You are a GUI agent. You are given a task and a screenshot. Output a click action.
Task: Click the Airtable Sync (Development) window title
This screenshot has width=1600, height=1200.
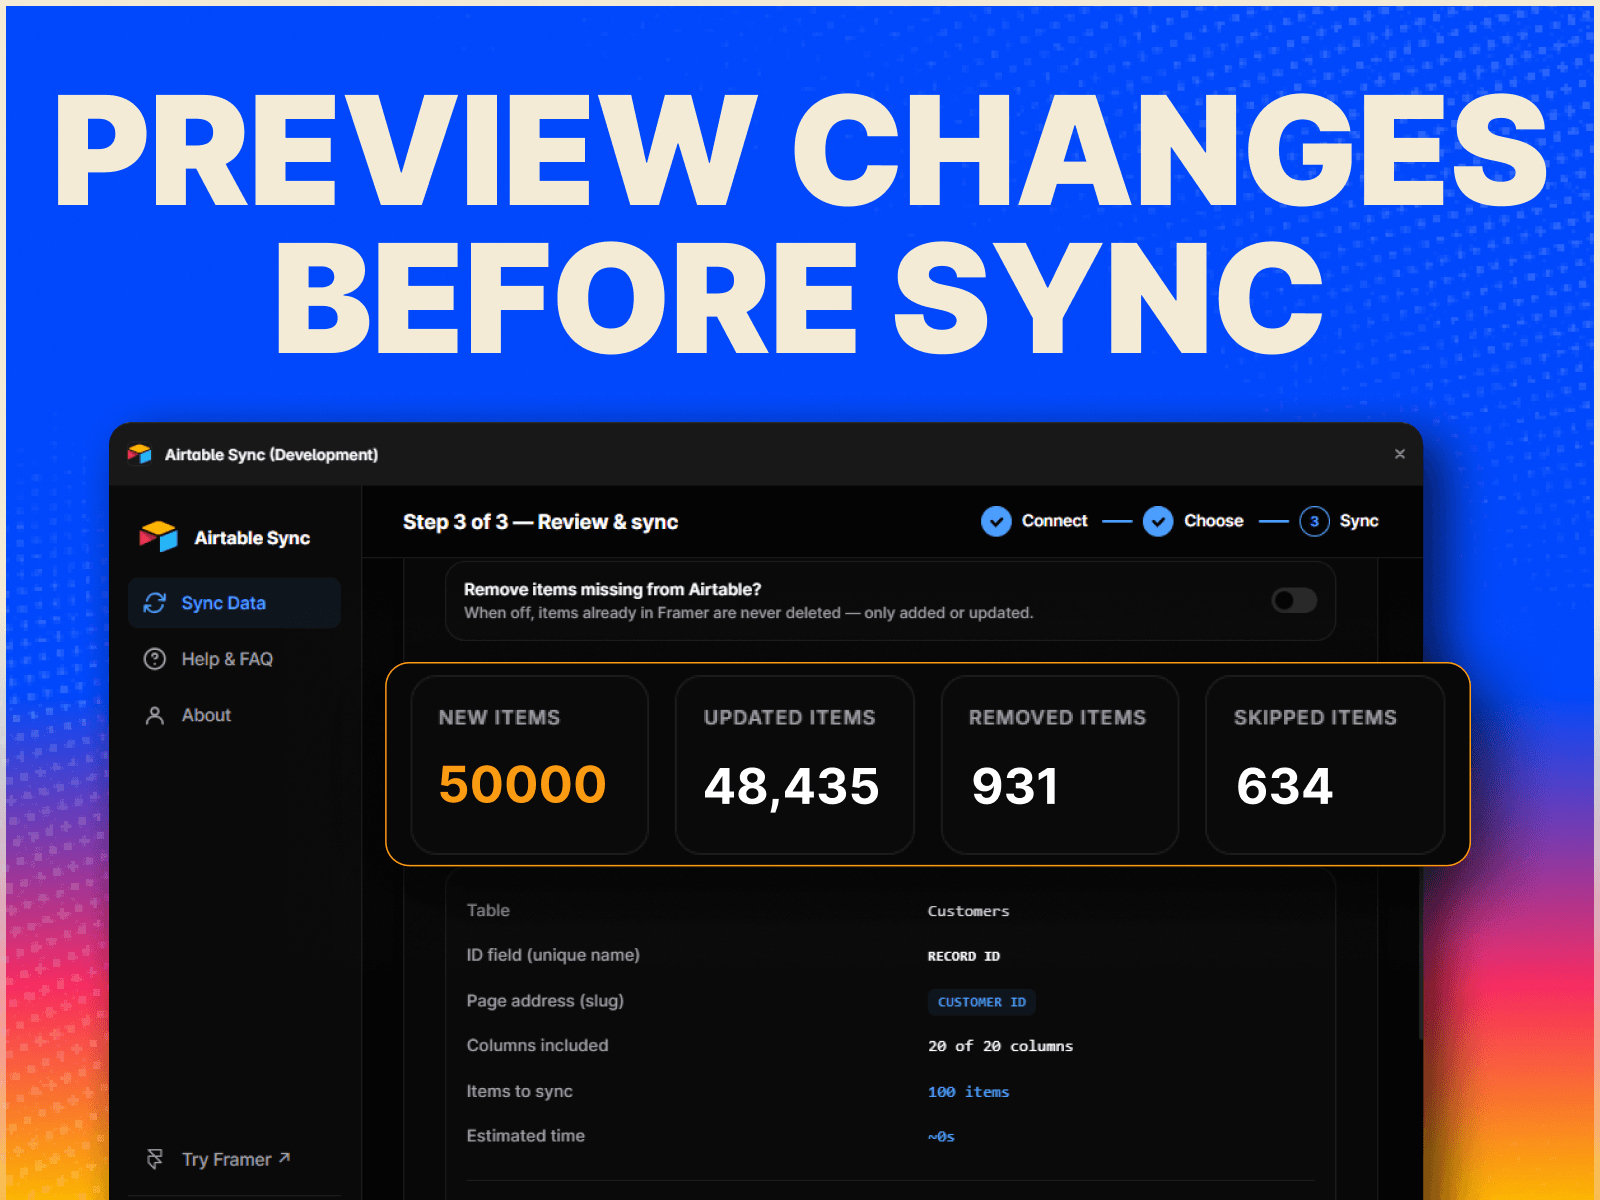pos(271,455)
